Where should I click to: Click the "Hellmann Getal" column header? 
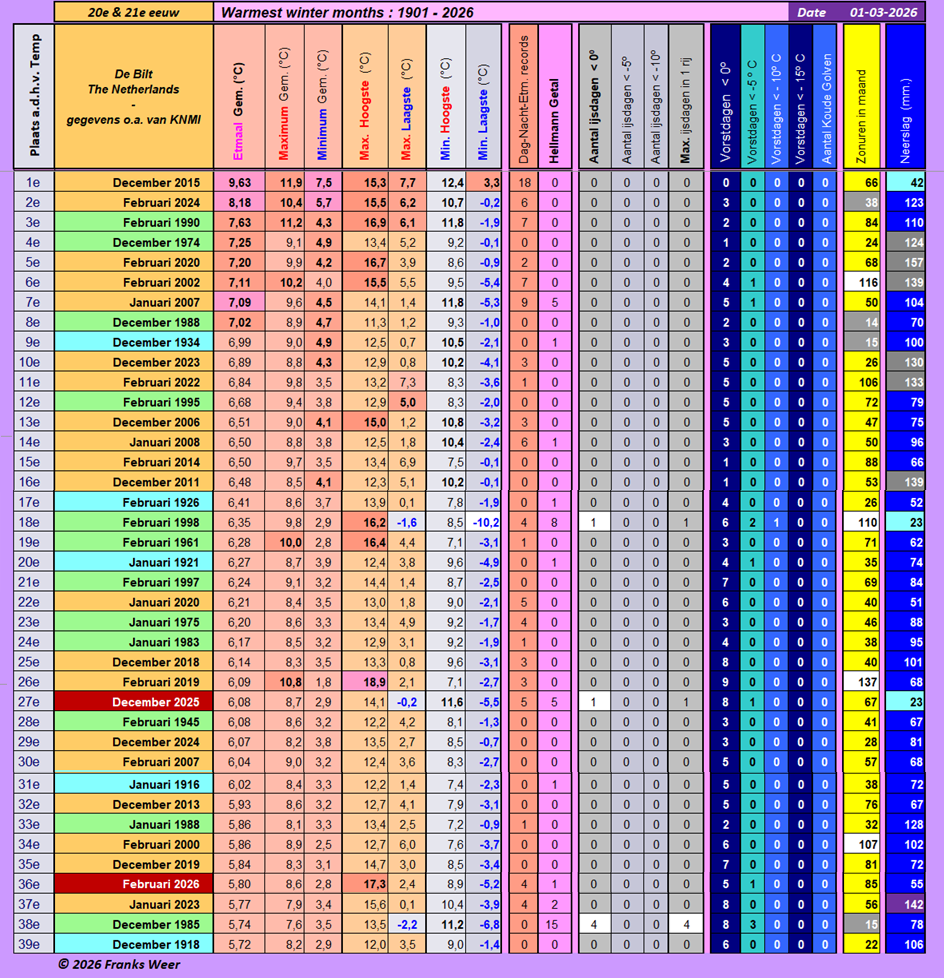(554, 97)
